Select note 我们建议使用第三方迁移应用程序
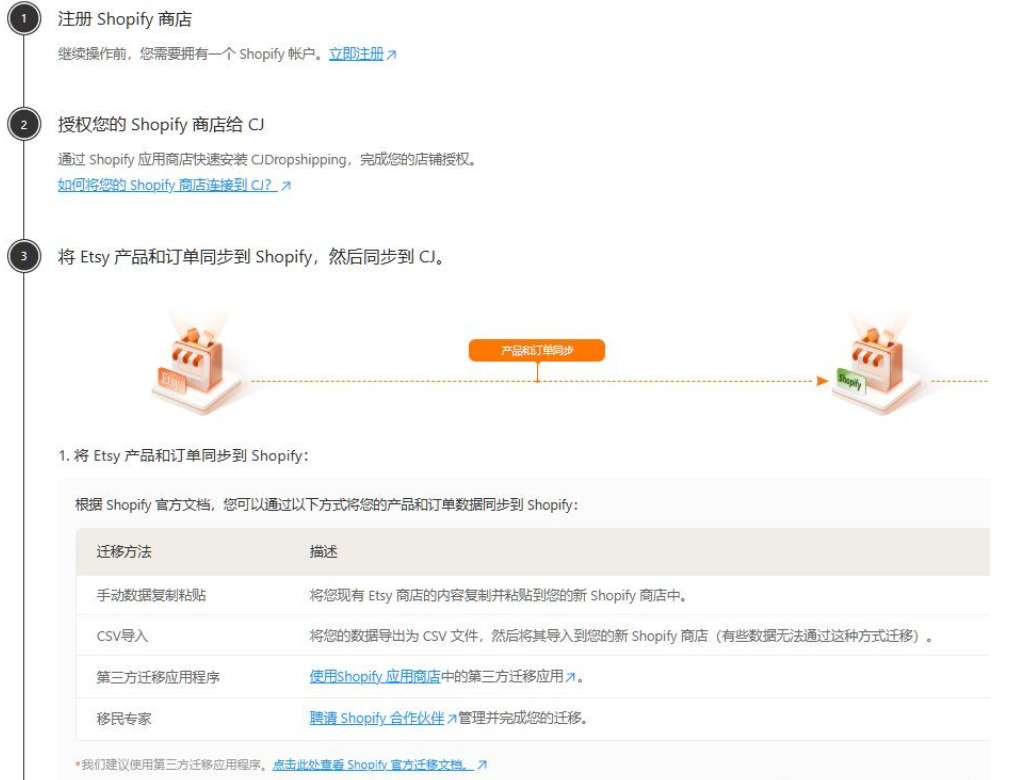The width and height of the screenshot is (1010, 780). [172, 765]
